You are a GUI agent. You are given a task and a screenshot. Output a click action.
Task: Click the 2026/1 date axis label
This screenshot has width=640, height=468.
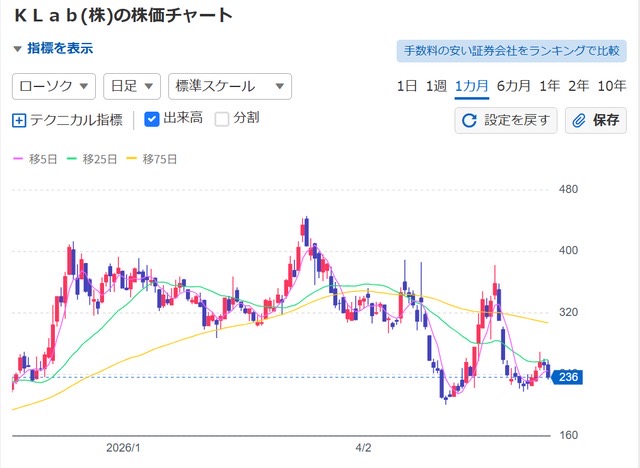[x=123, y=448]
